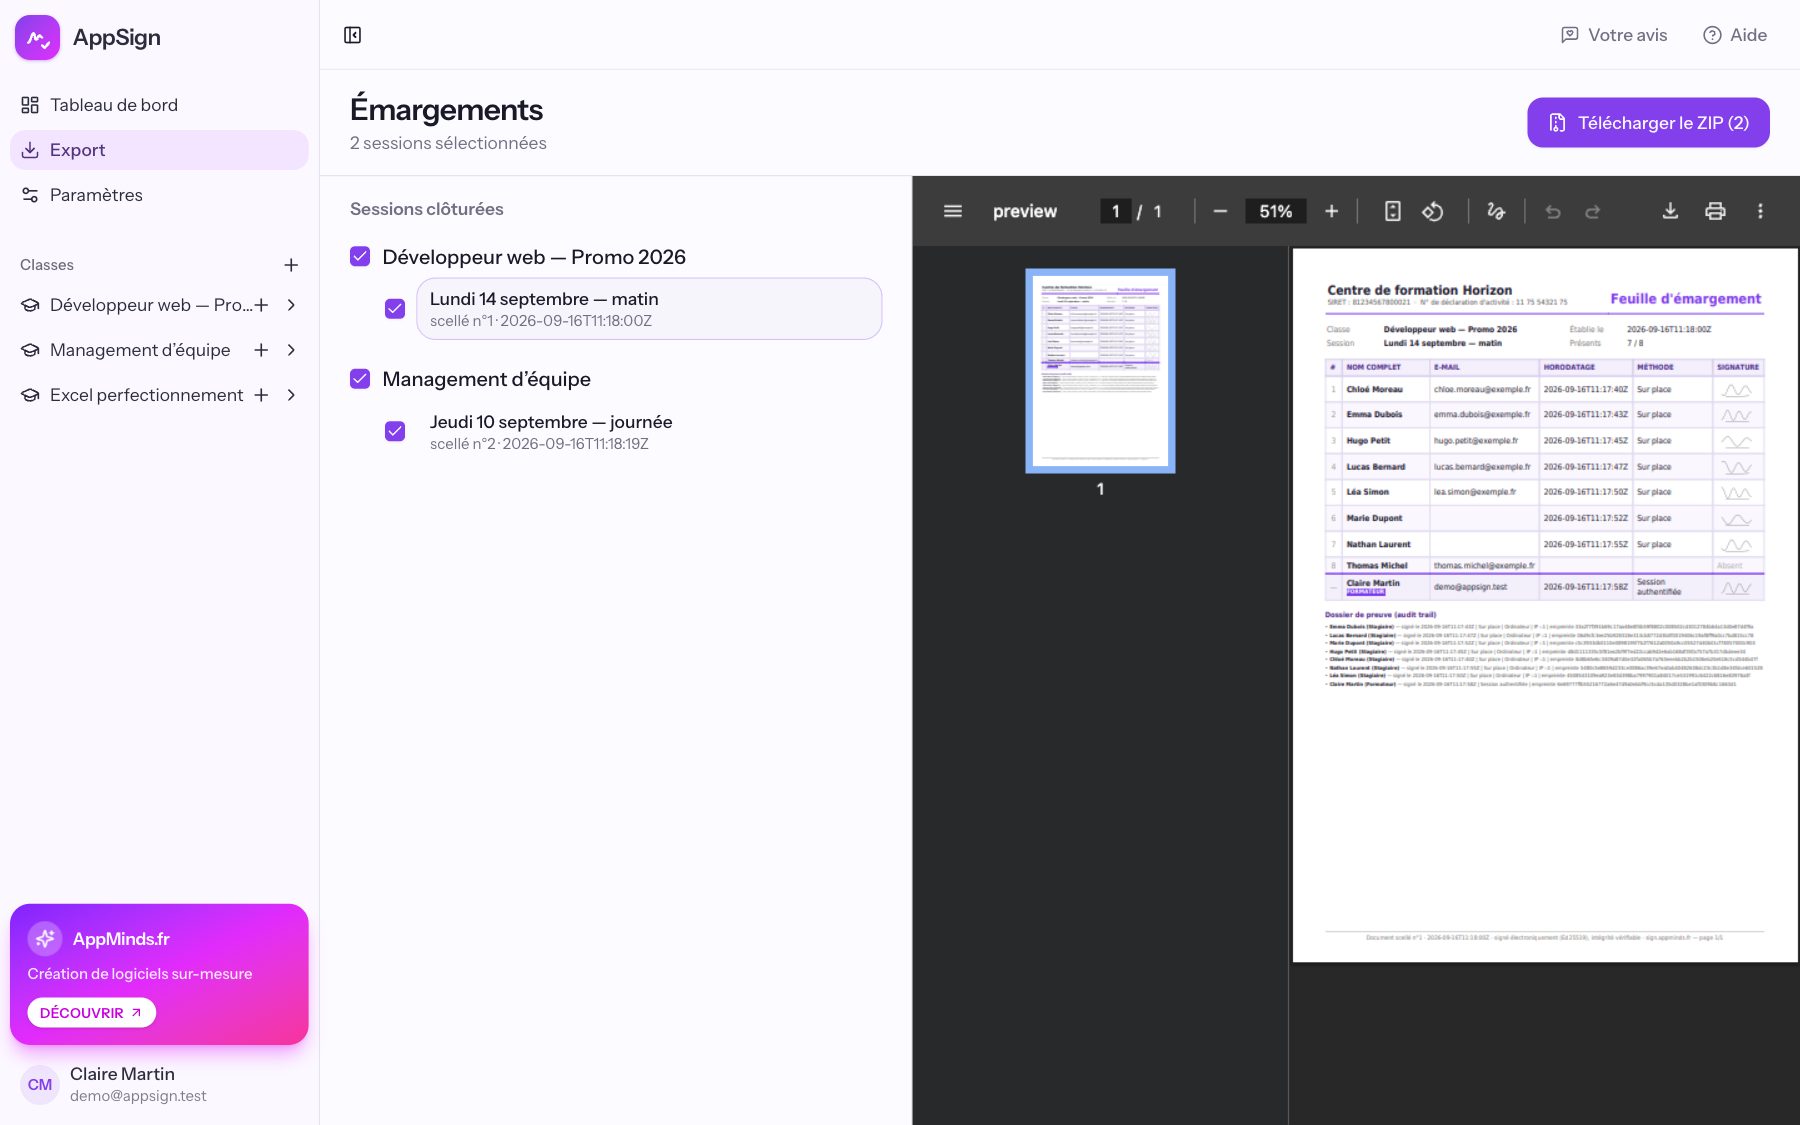Viewport: 1800px width, 1125px height.
Task: Uncheck the Développeur web — Promo 2026 group
Action: pyautogui.click(x=360, y=257)
